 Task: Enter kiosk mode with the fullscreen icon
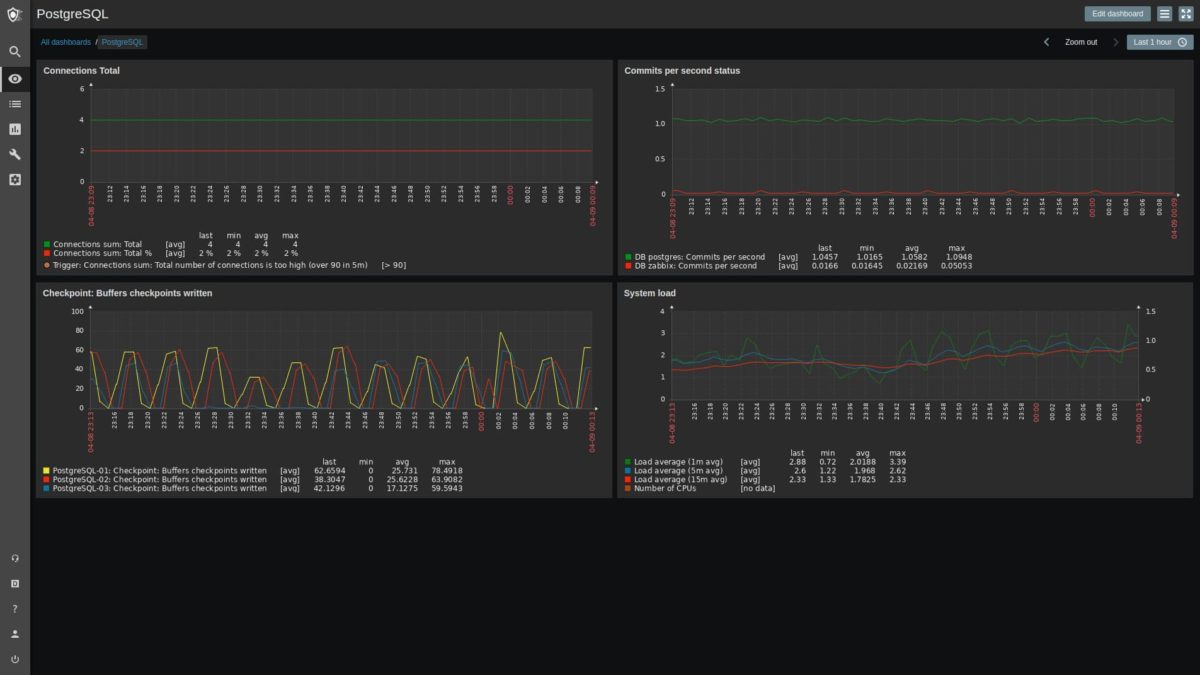click(x=1185, y=14)
